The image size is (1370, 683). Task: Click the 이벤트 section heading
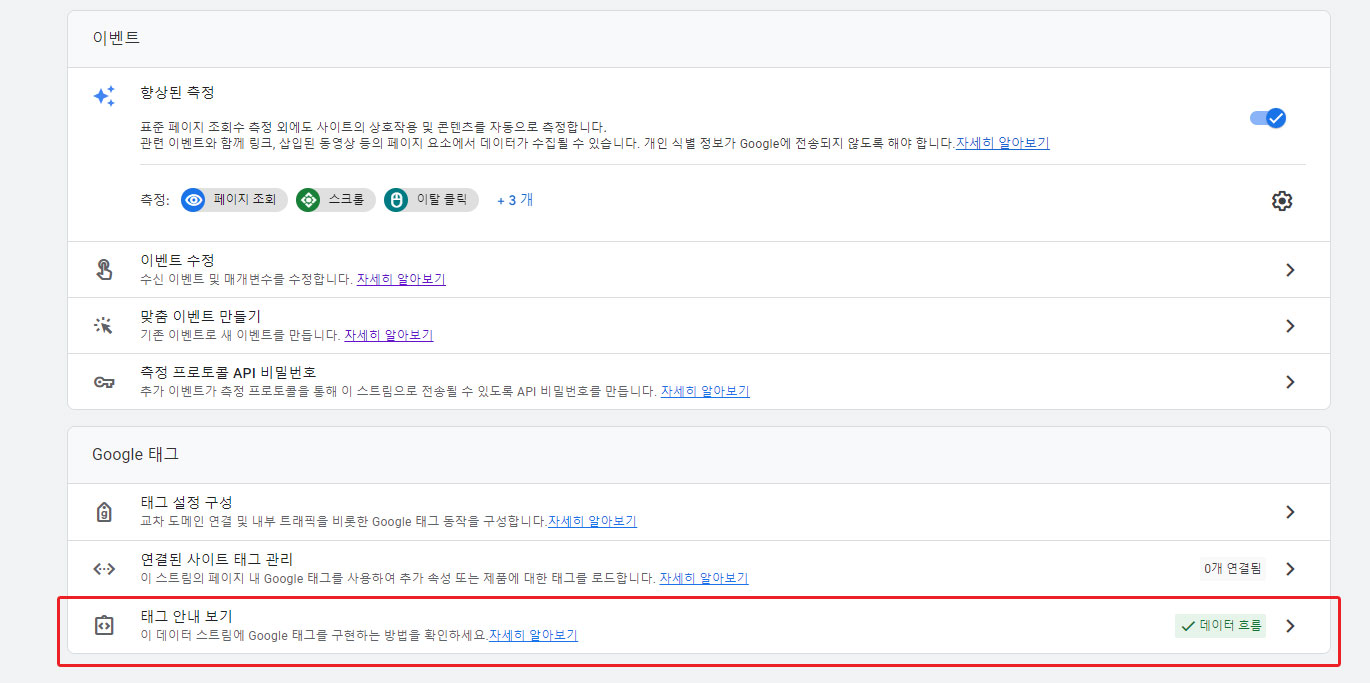[x=116, y=39]
